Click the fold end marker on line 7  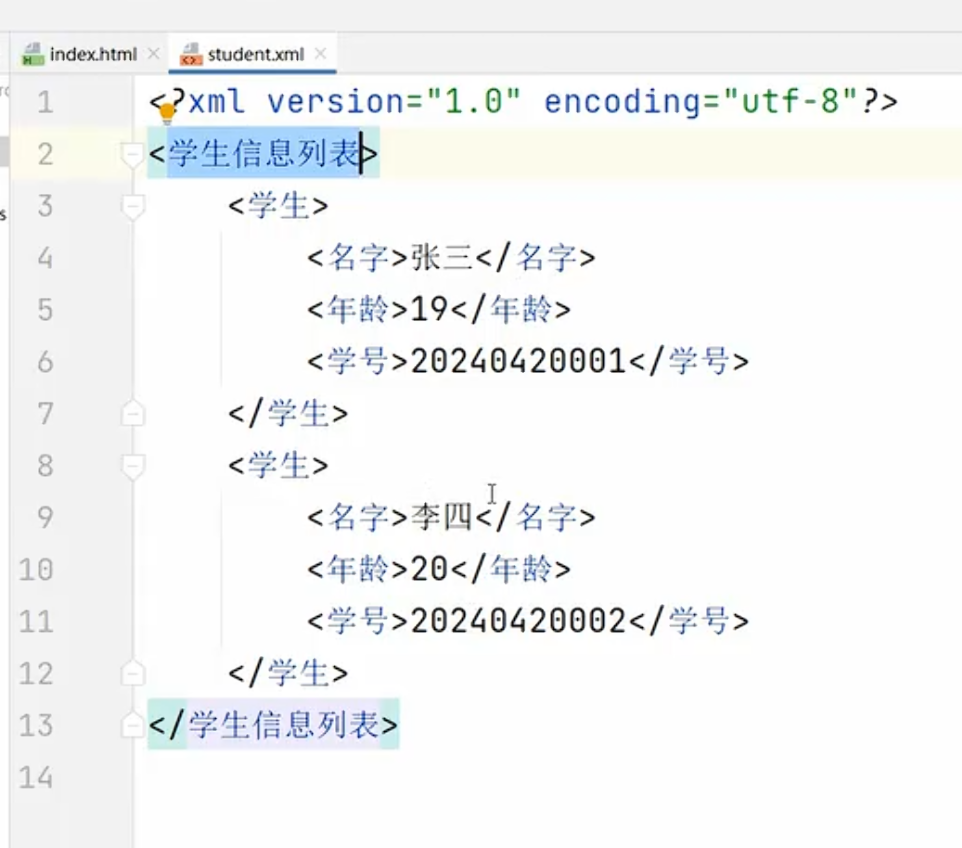(132, 413)
